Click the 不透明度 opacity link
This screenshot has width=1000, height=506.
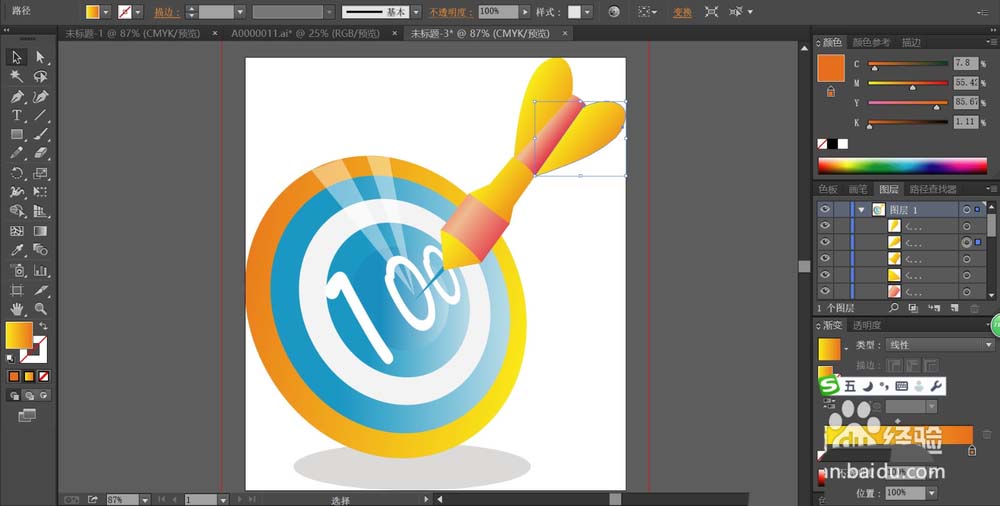click(451, 12)
